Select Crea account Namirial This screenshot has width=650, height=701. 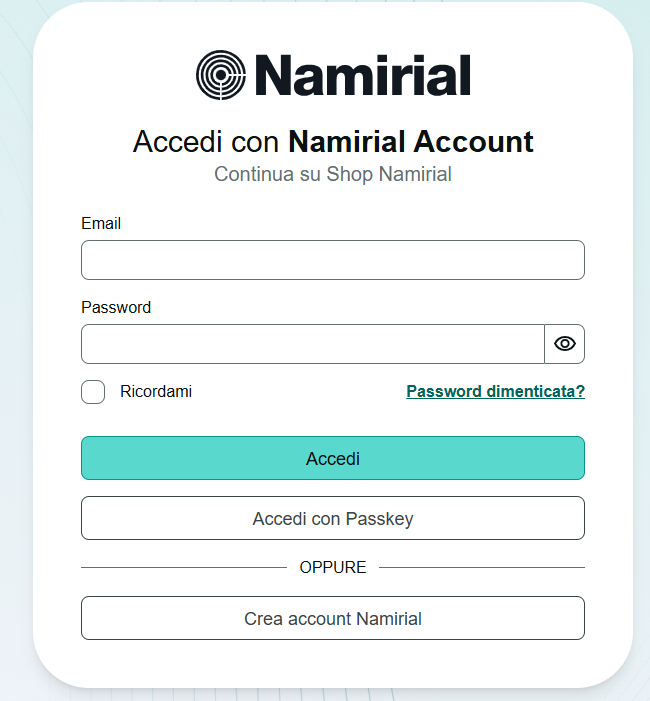point(332,619)
